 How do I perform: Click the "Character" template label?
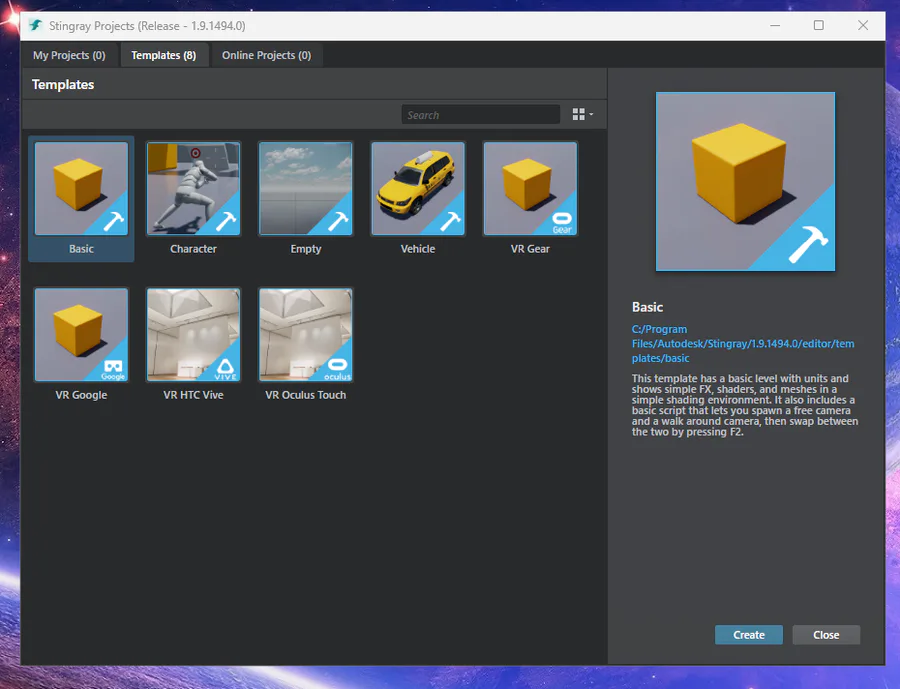click(x=193, y=249)
